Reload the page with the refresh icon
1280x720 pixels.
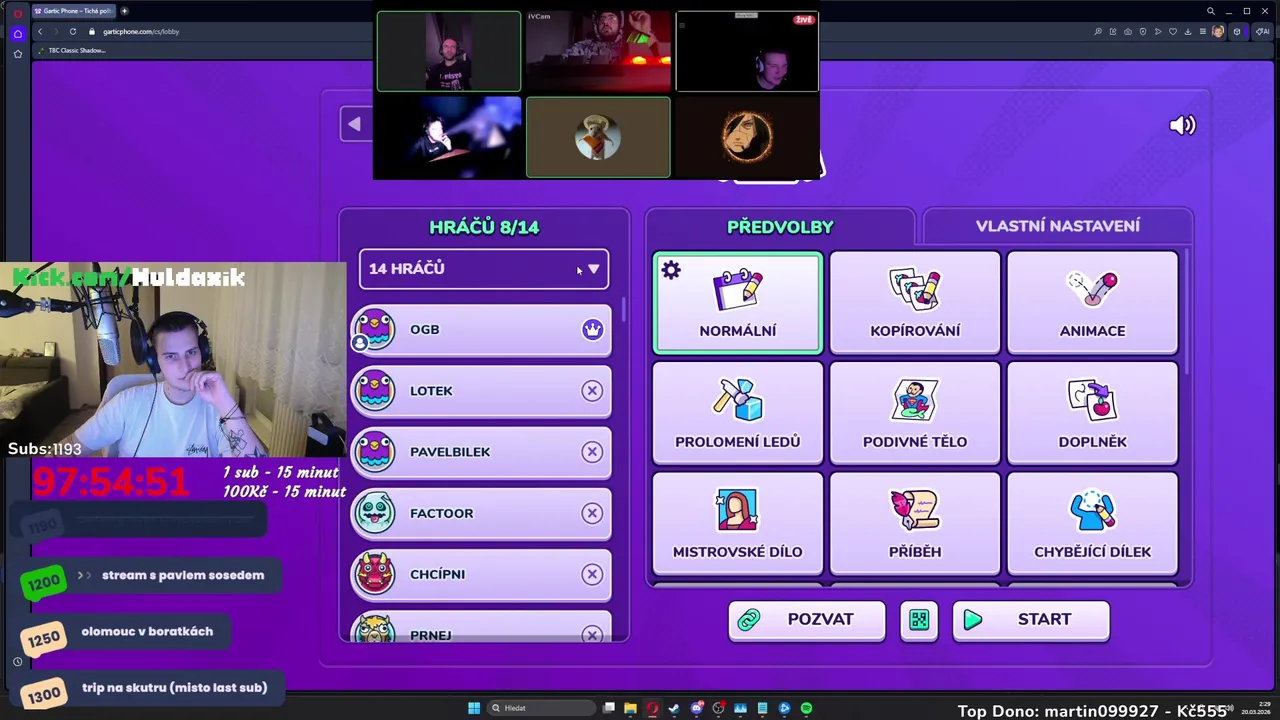[x=72, y=31]
